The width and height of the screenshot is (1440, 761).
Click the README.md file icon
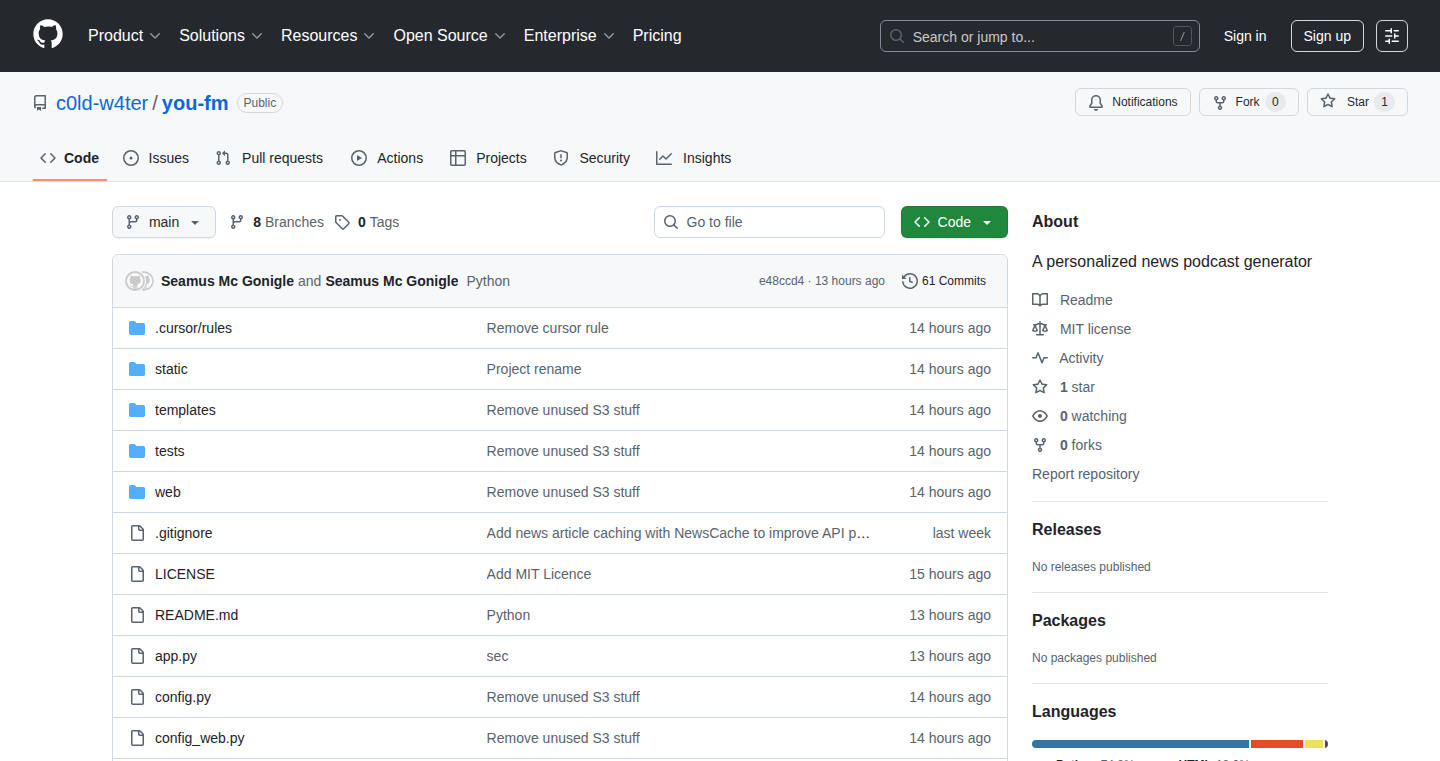137,615
